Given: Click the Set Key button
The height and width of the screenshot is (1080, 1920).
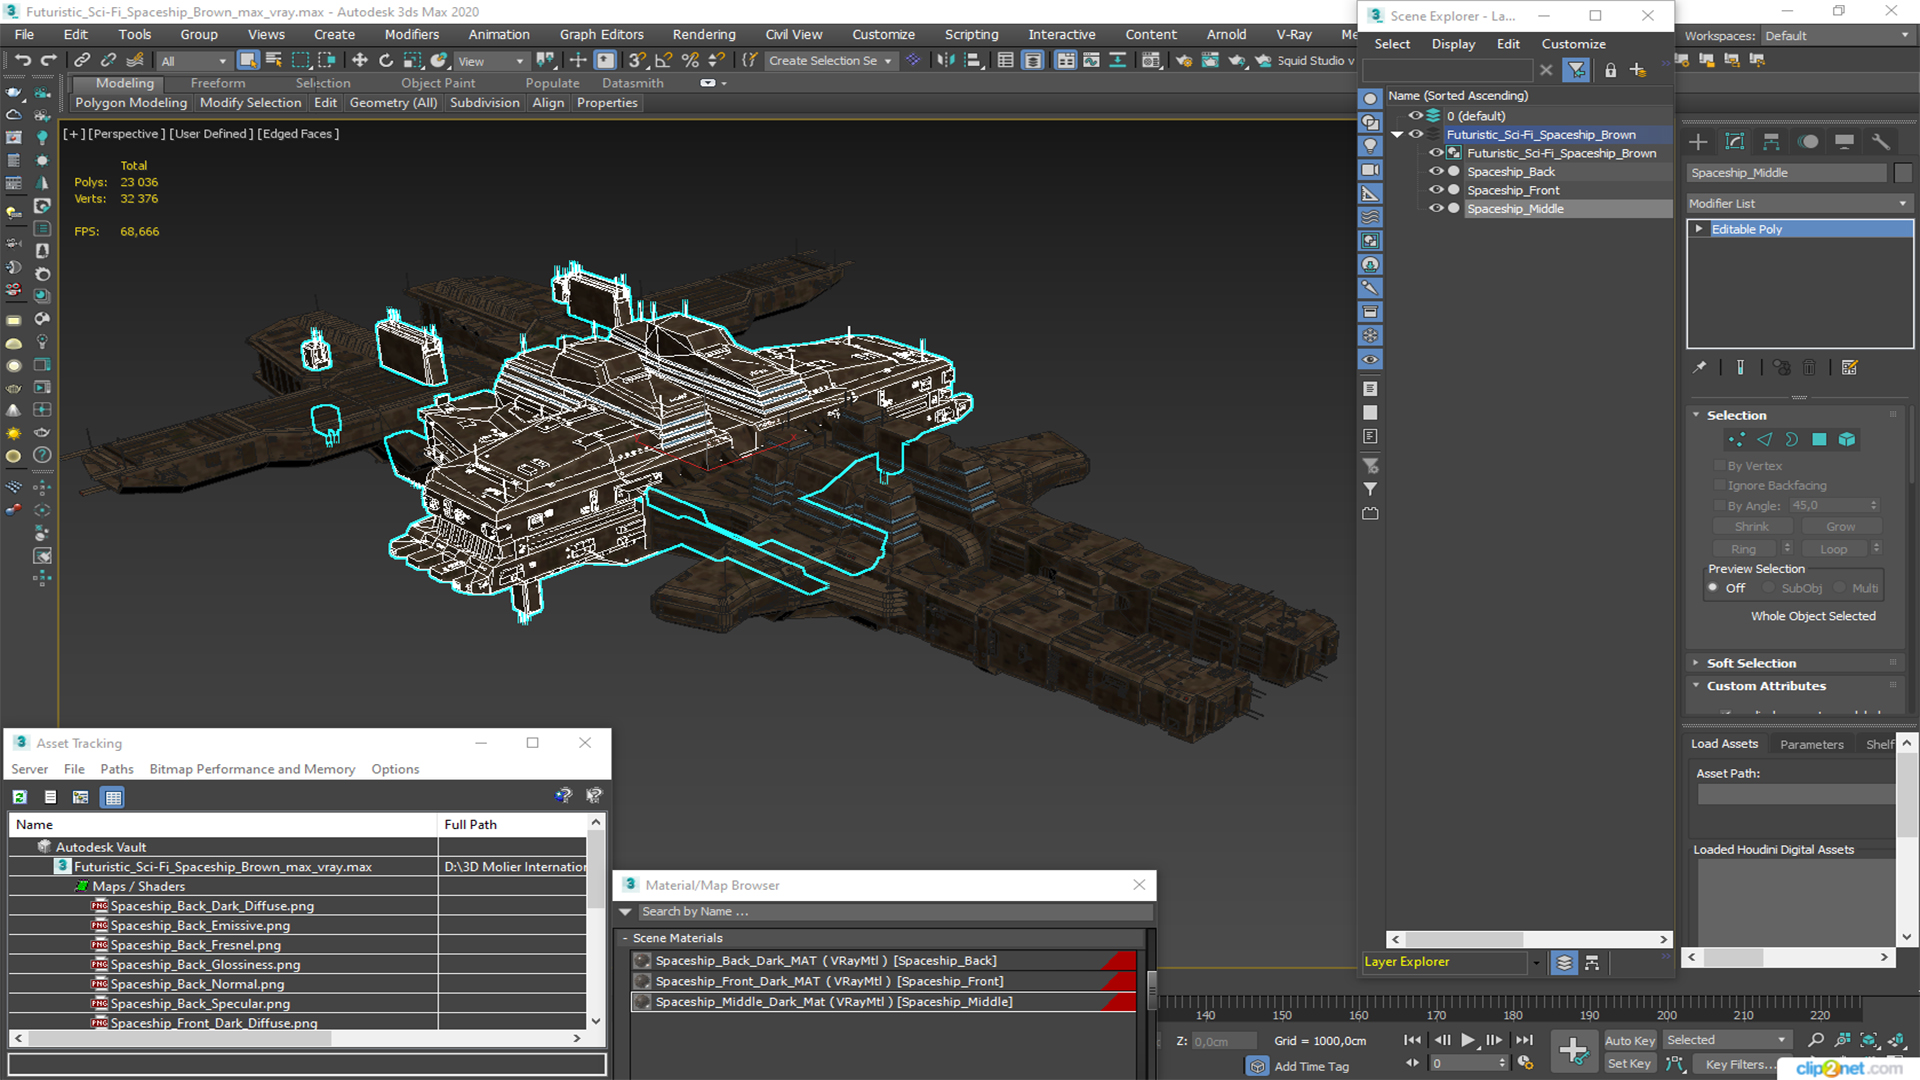Looking at the screenshot, I should click(x=1630, y=1064).
